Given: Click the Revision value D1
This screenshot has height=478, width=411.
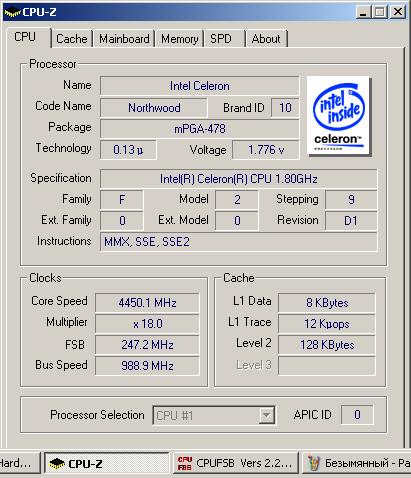Looking at the screenshot, I should point(351,220).
